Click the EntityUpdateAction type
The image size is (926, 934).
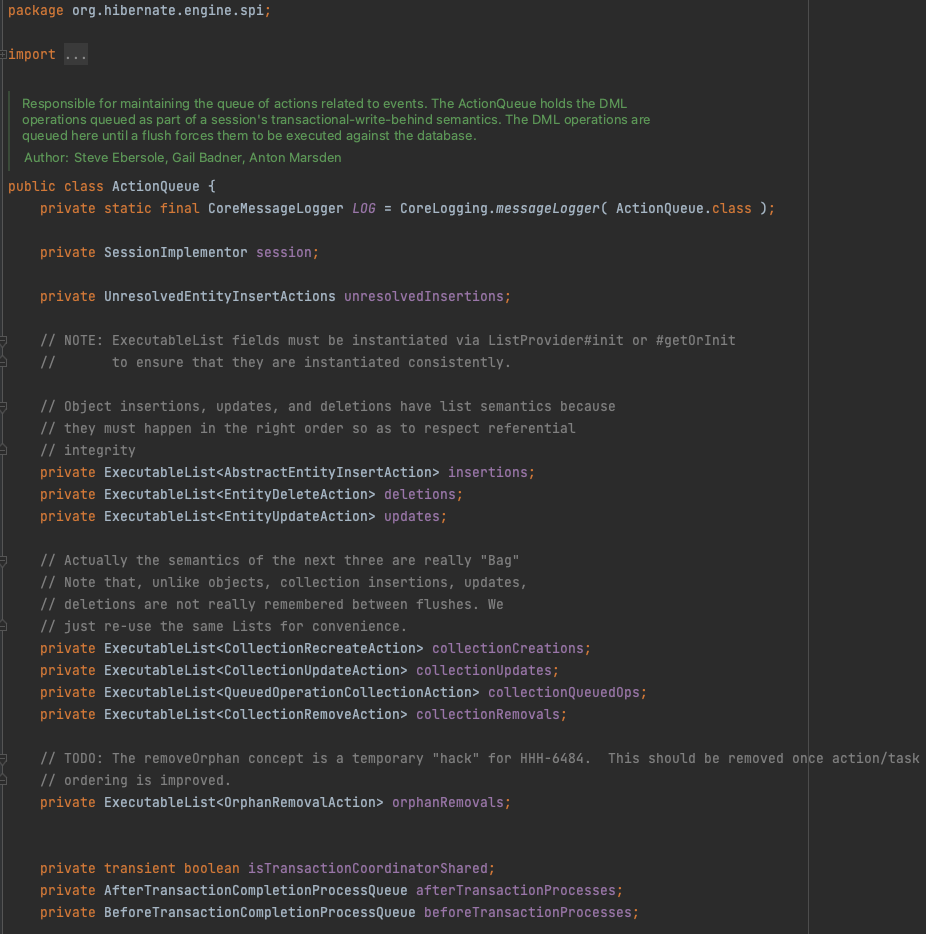295,516
